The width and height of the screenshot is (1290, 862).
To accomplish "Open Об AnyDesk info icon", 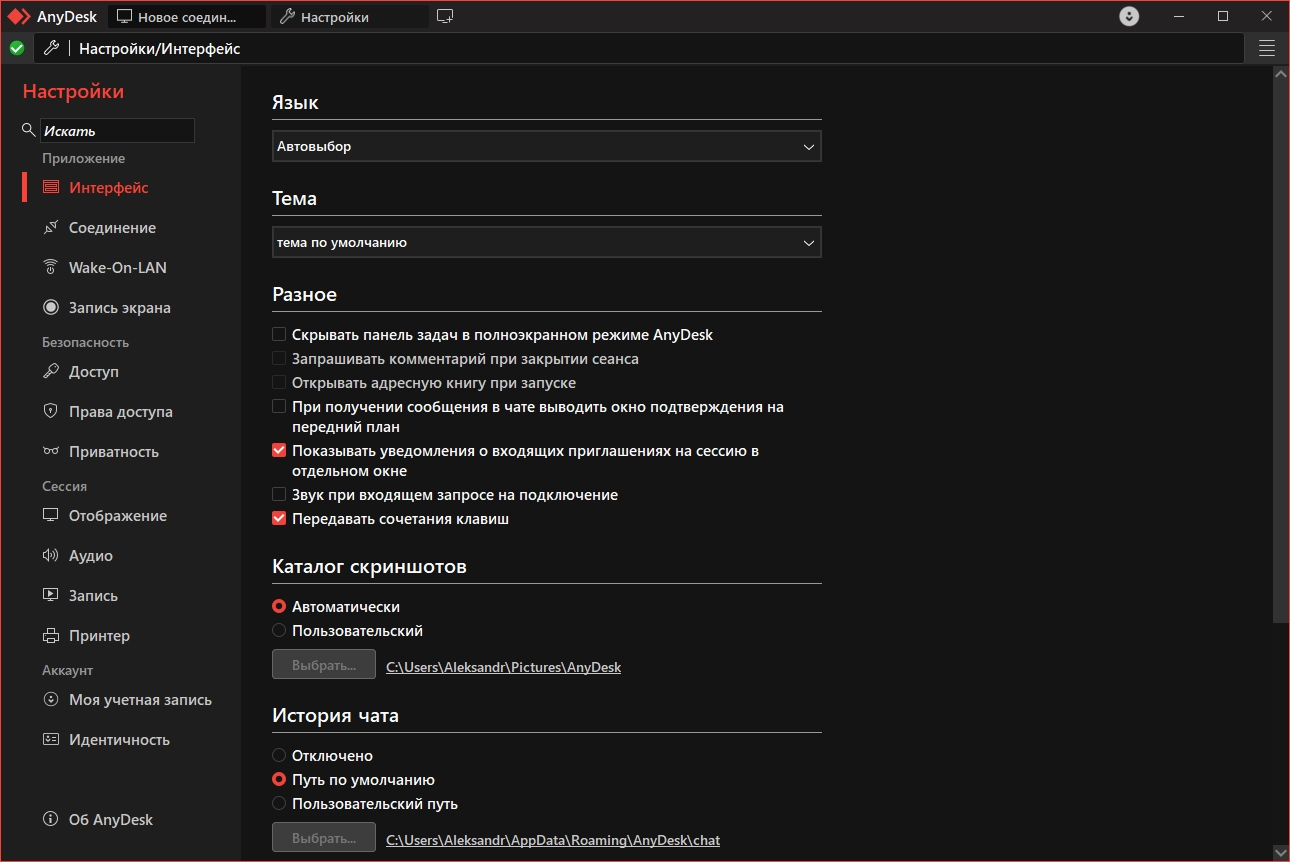I will [51, 820].
